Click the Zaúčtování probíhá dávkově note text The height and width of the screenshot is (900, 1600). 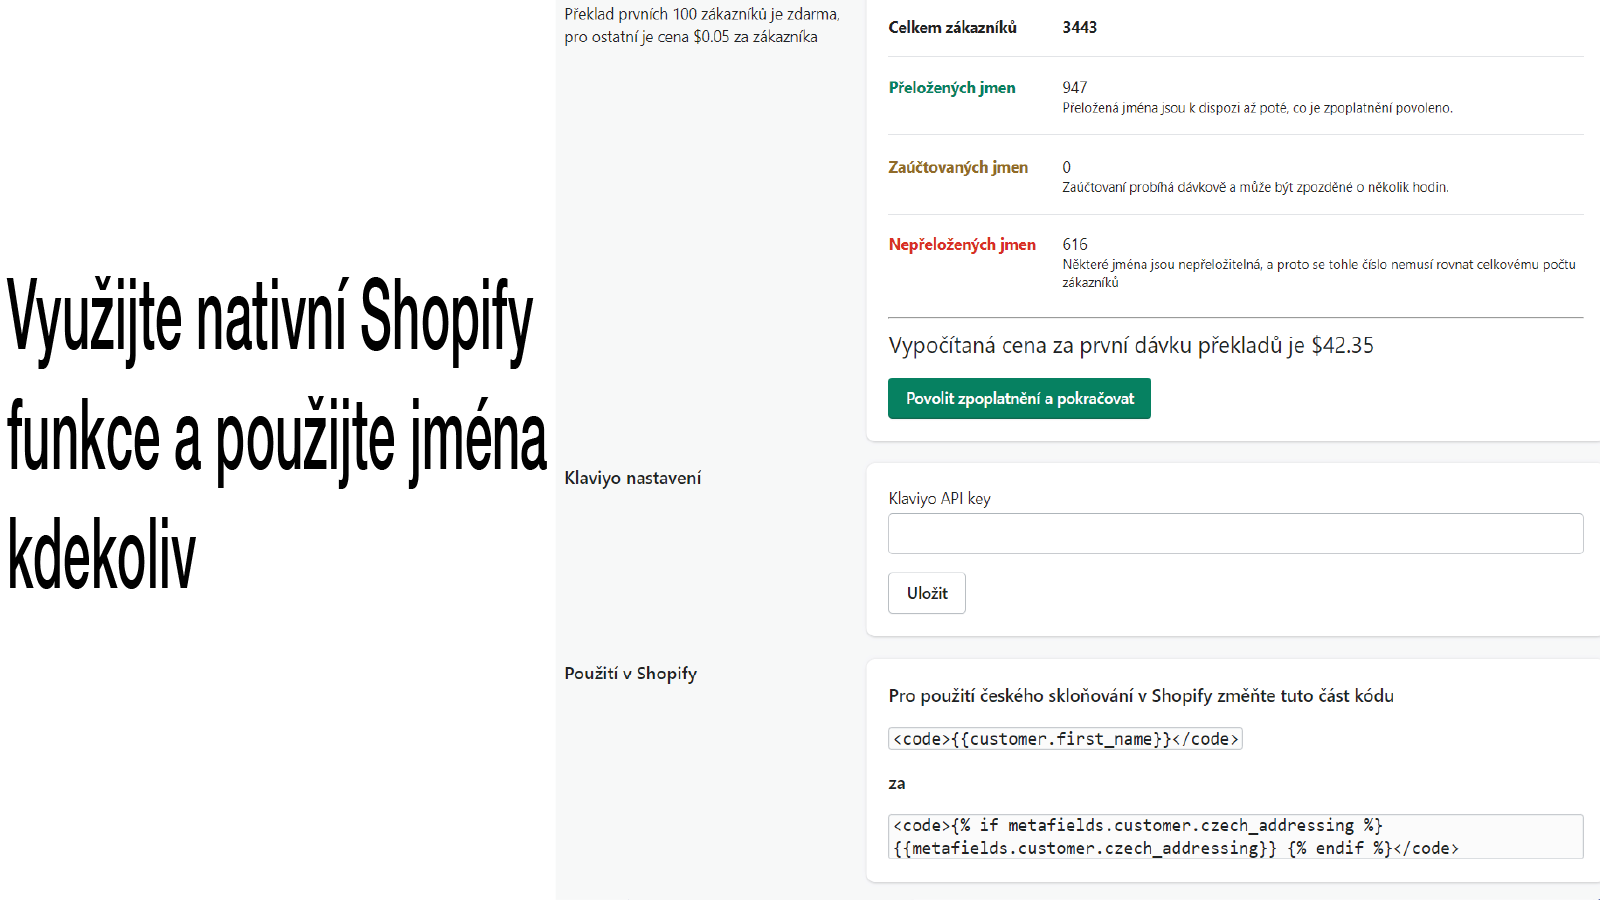(x=1254, y=187)
